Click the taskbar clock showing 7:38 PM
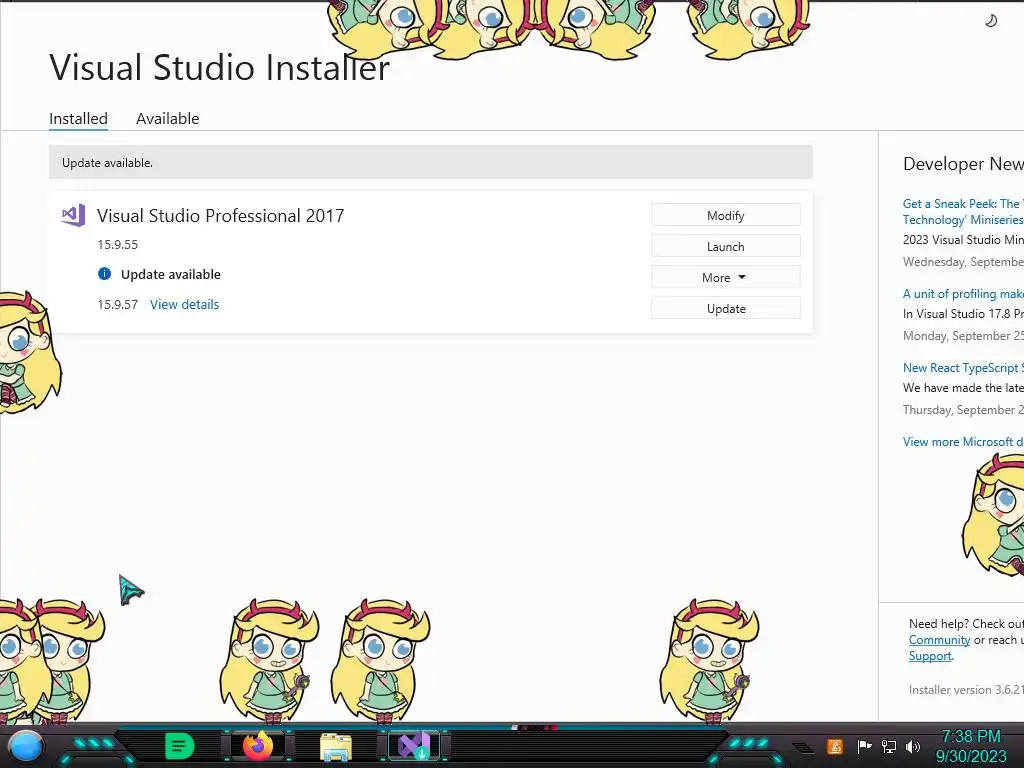The height and width of the screenshot is (768, 1024). coord(971,746)
